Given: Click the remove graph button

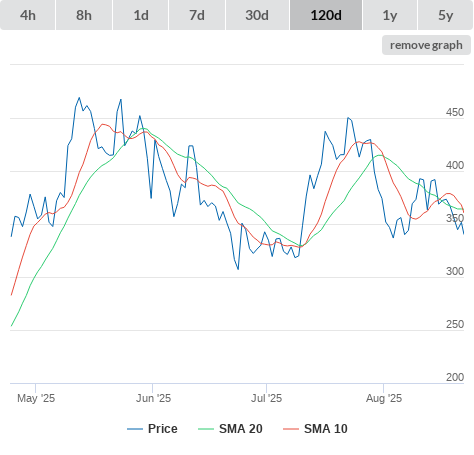Looking at the screenshot, I should pyautogui.click(x=426, y=45).
